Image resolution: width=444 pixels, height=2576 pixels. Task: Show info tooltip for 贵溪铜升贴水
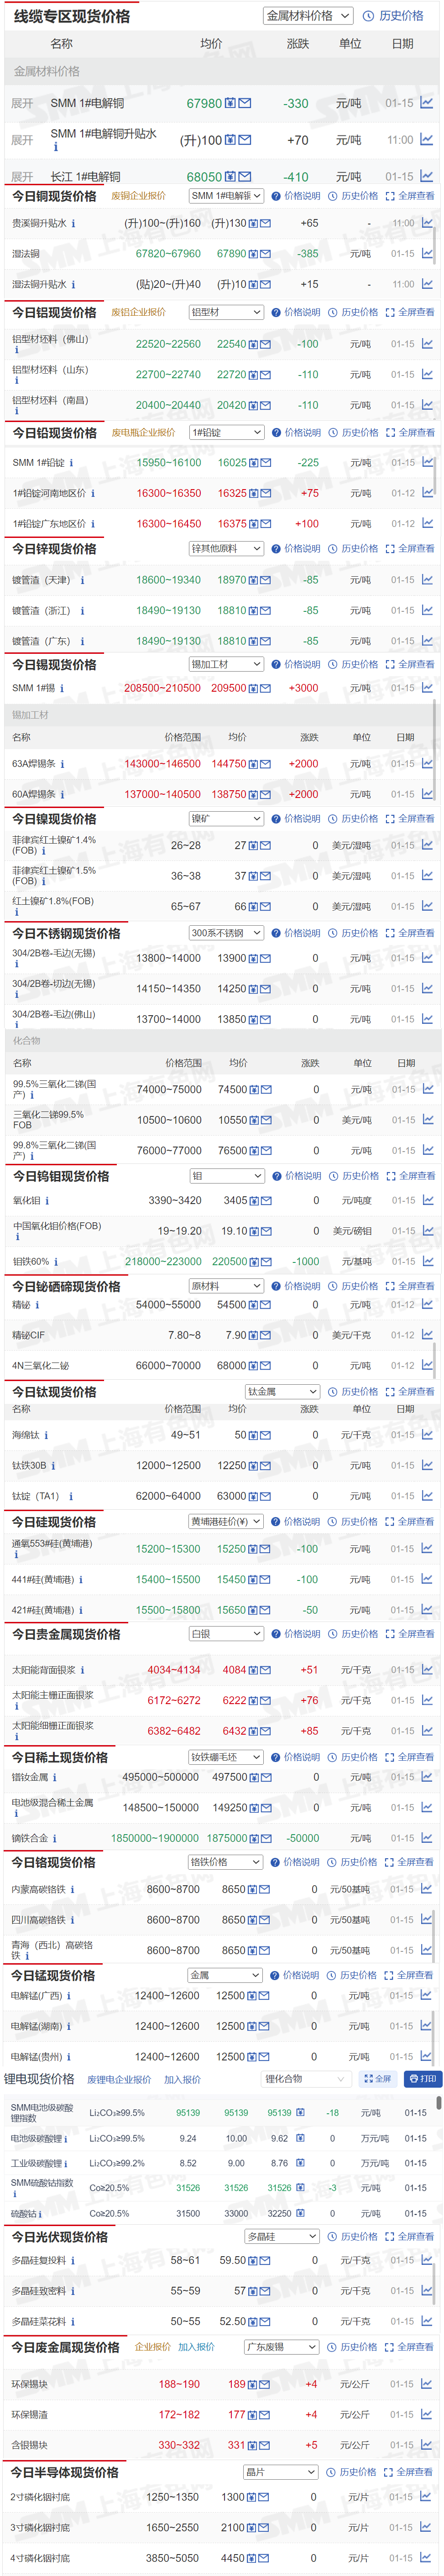tap(73, 223)
